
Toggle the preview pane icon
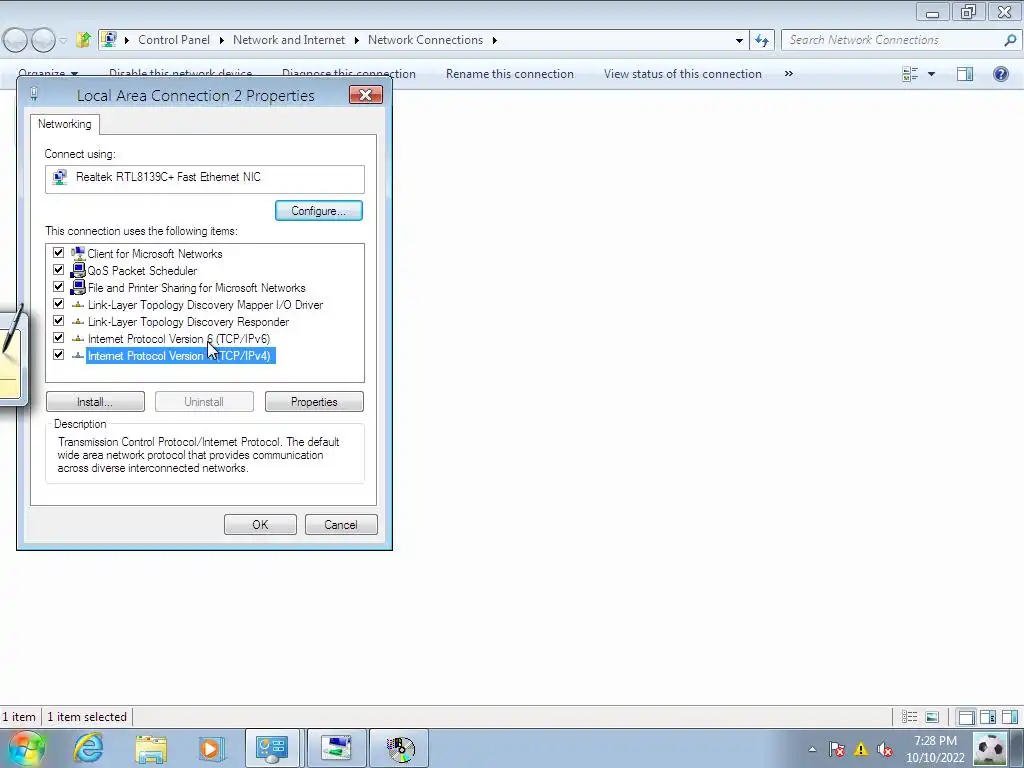click(x=965, y=74)
